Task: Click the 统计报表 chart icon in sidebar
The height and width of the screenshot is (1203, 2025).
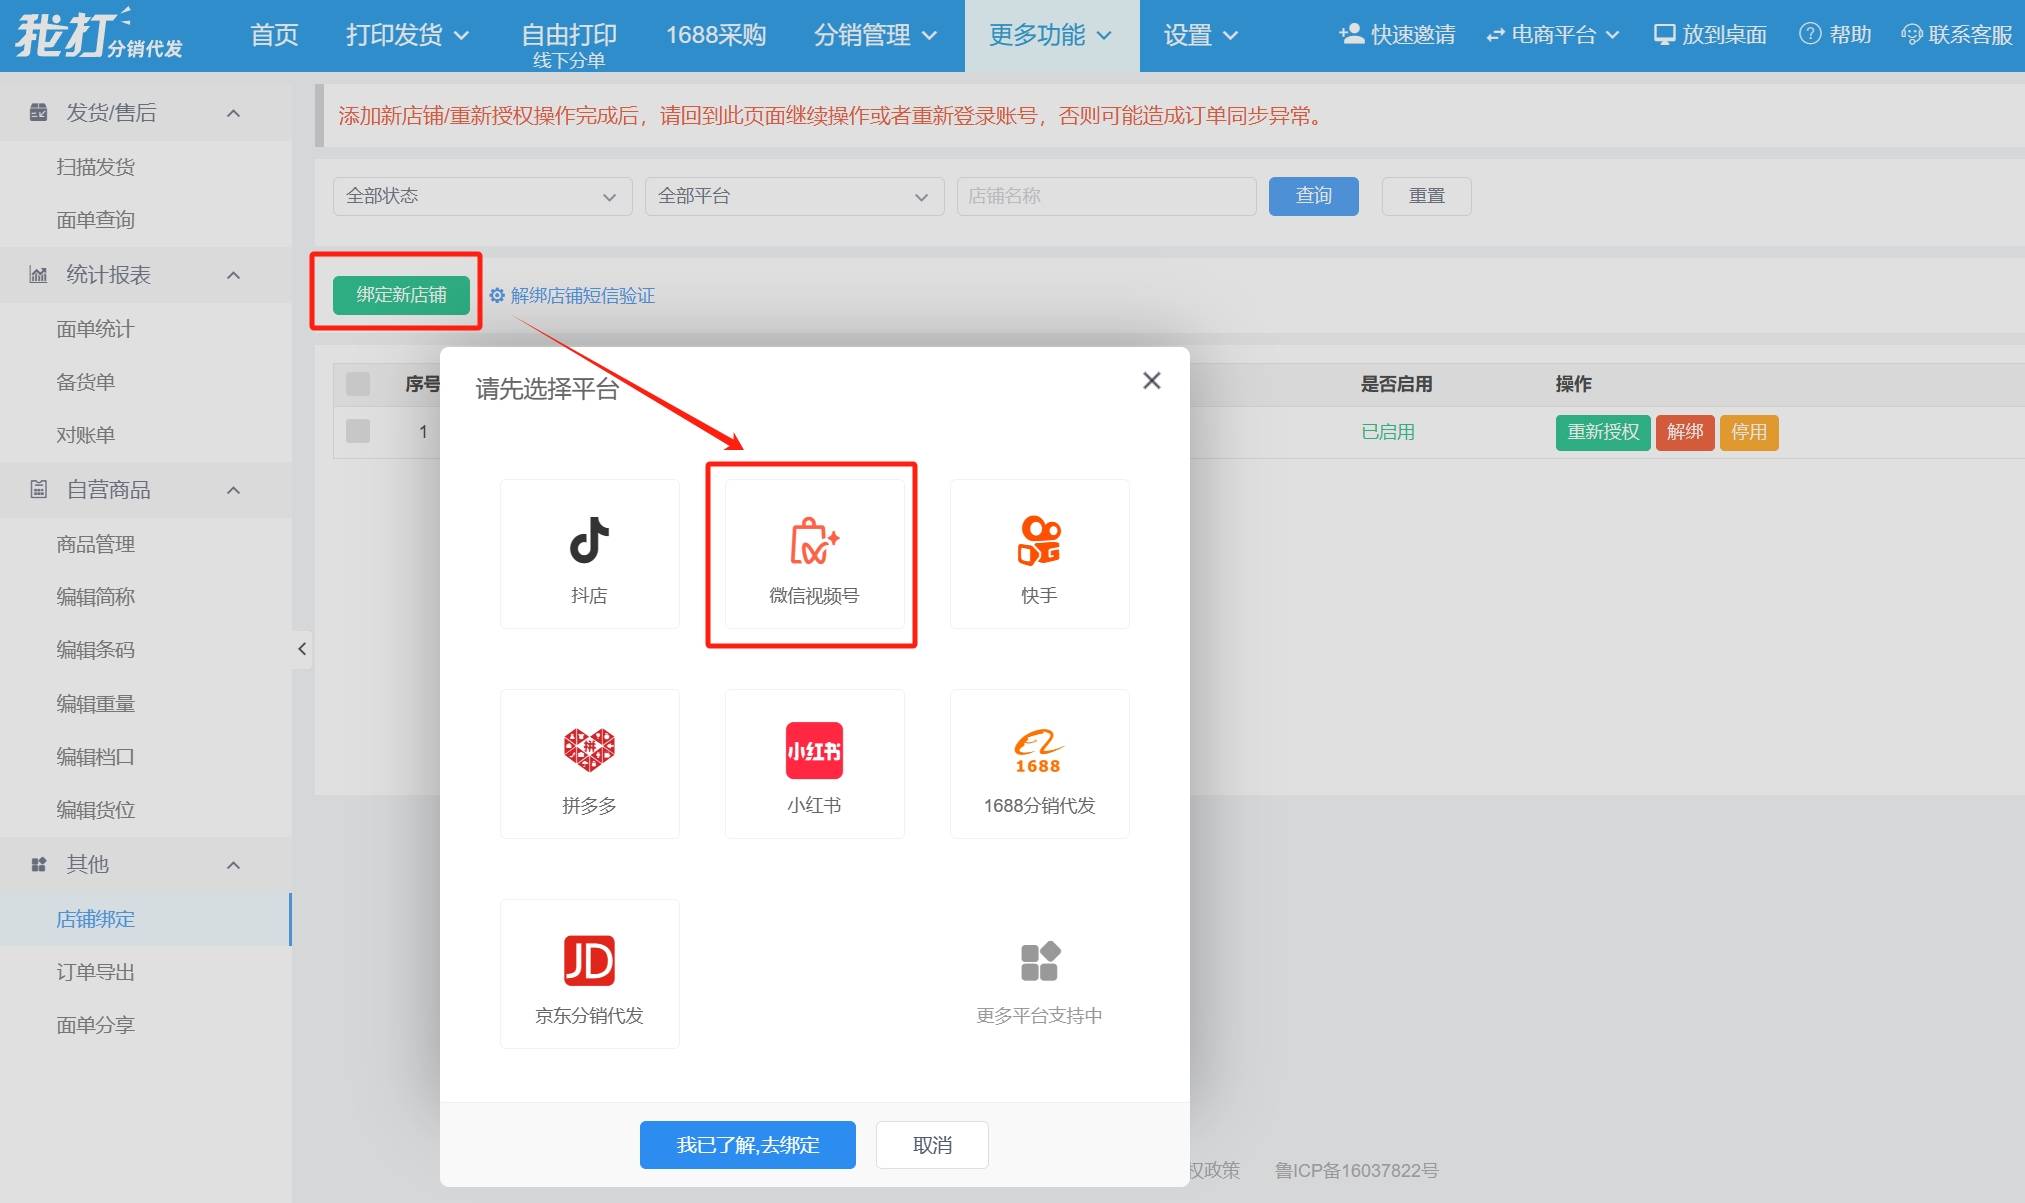Action: 38,274
